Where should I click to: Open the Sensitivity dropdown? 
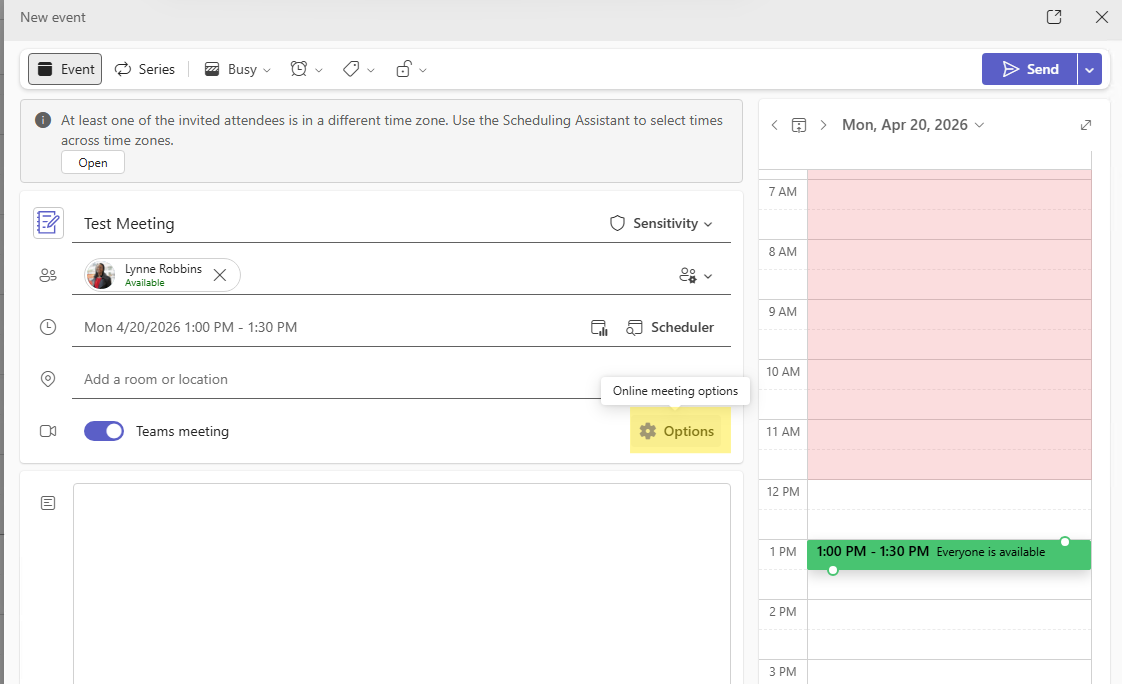662,223
